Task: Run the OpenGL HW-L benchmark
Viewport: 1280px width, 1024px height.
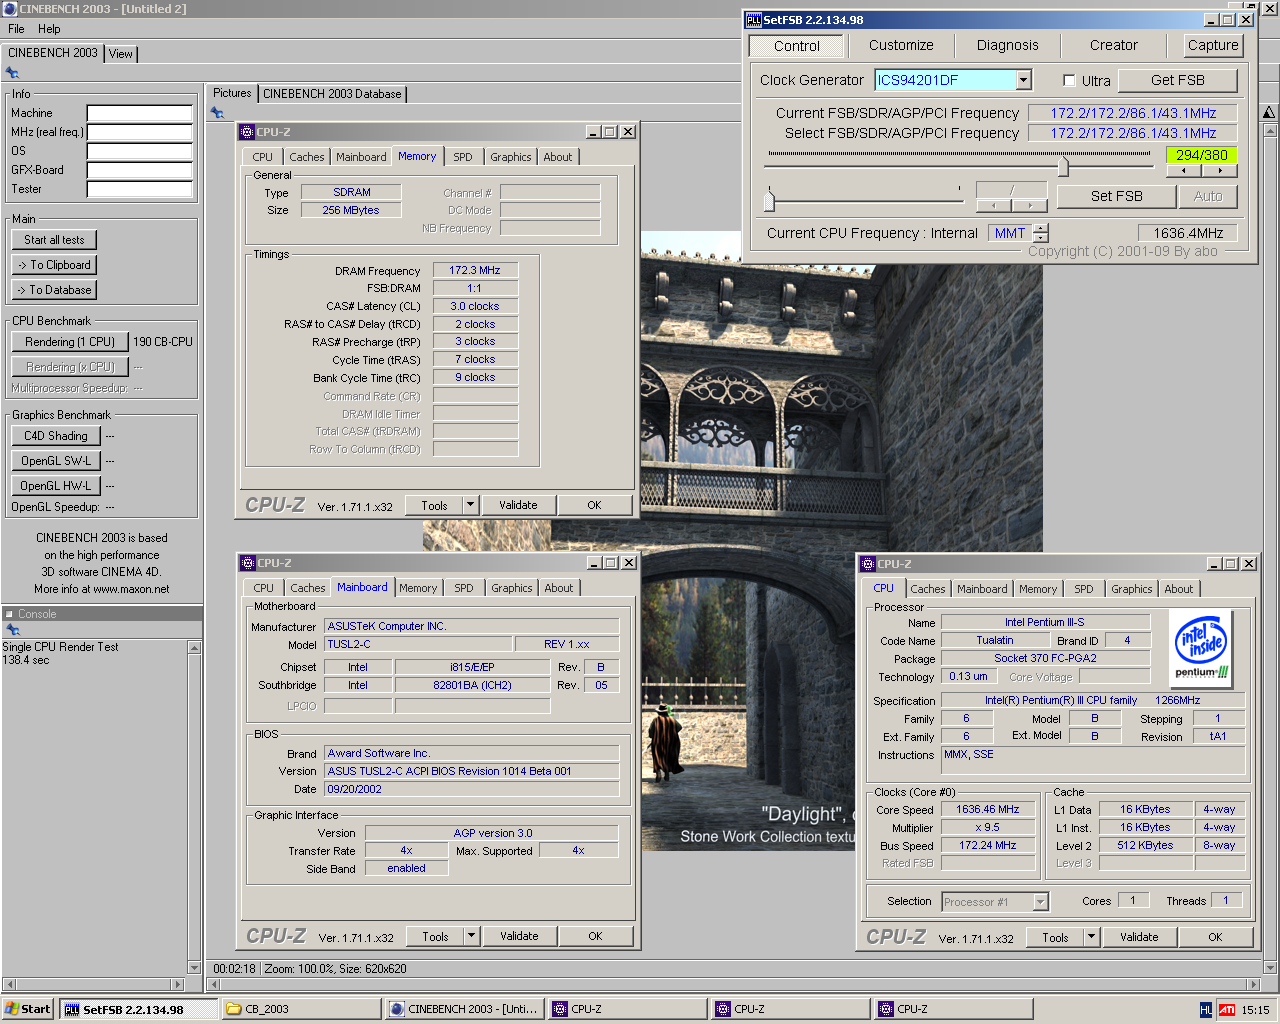Action: pyautogui.click(x=56, y=486)
